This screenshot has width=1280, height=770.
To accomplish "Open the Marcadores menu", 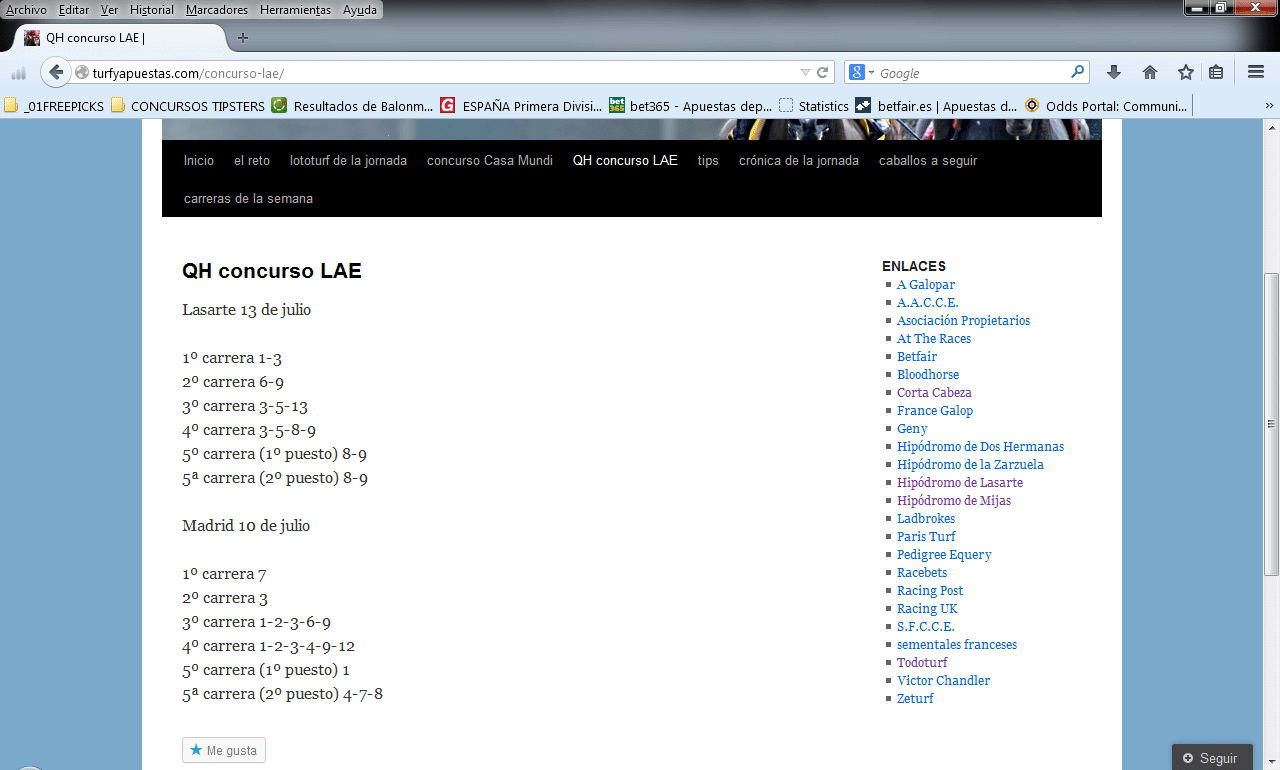I will tap(216, 10).
